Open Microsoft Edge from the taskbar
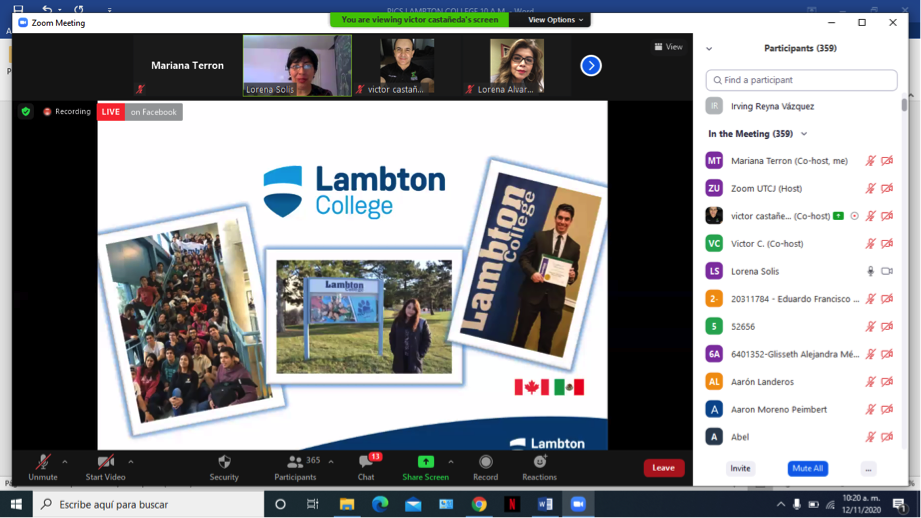Image resolution: width=921 pixels, height=518 pixels. tap(380, 504)
